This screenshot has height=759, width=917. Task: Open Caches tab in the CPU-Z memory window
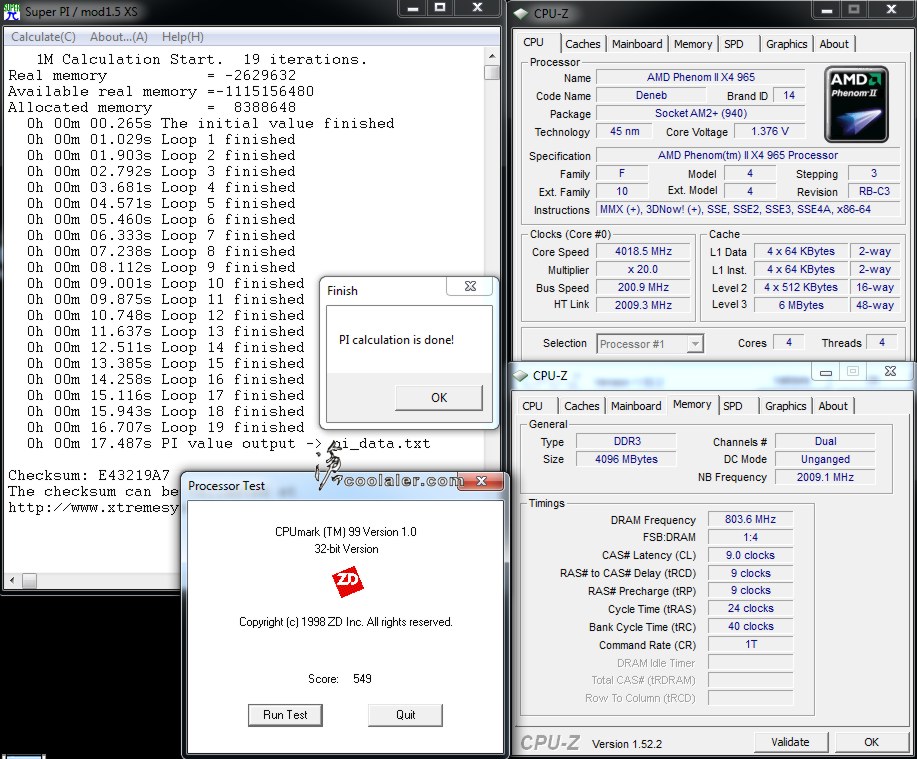(581, 406)
